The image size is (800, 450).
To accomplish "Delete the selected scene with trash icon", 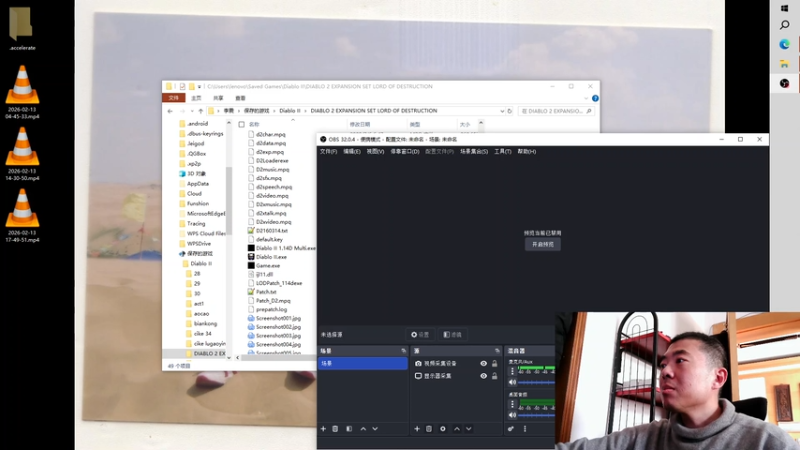I will 335,429.
